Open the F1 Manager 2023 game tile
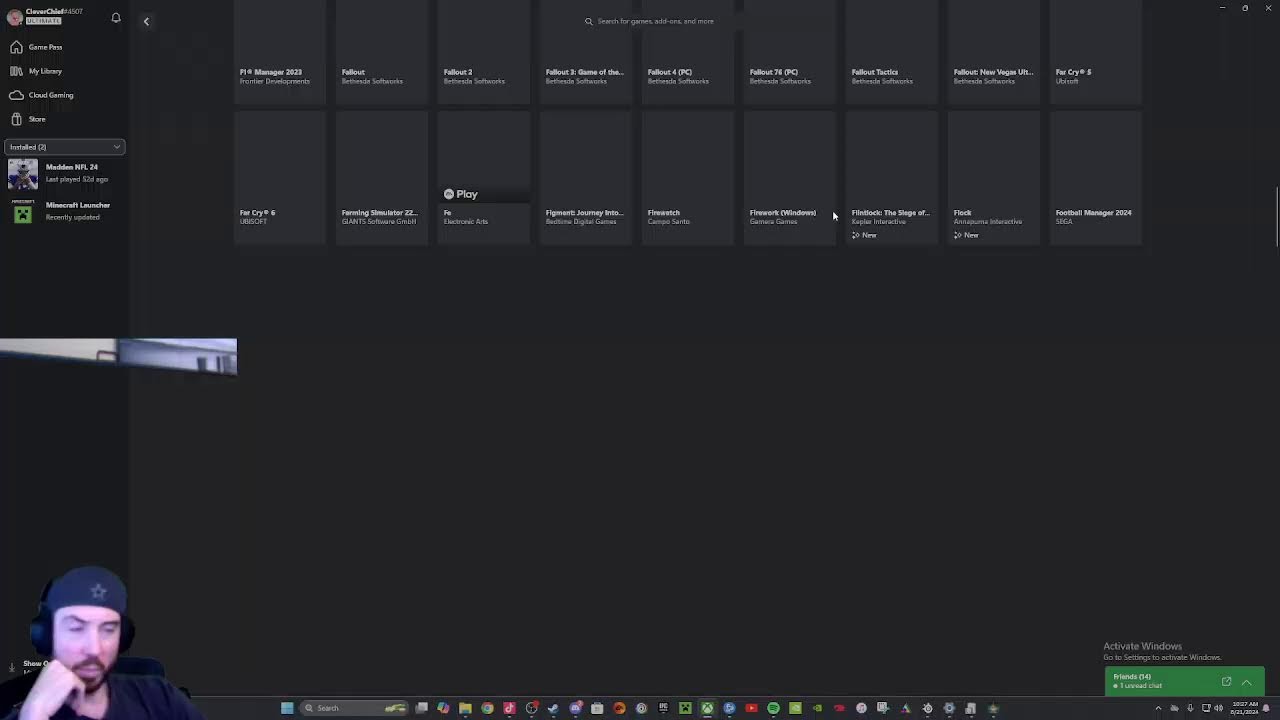The width and height of the screenshot is (1280, 720). click(280, 52)
